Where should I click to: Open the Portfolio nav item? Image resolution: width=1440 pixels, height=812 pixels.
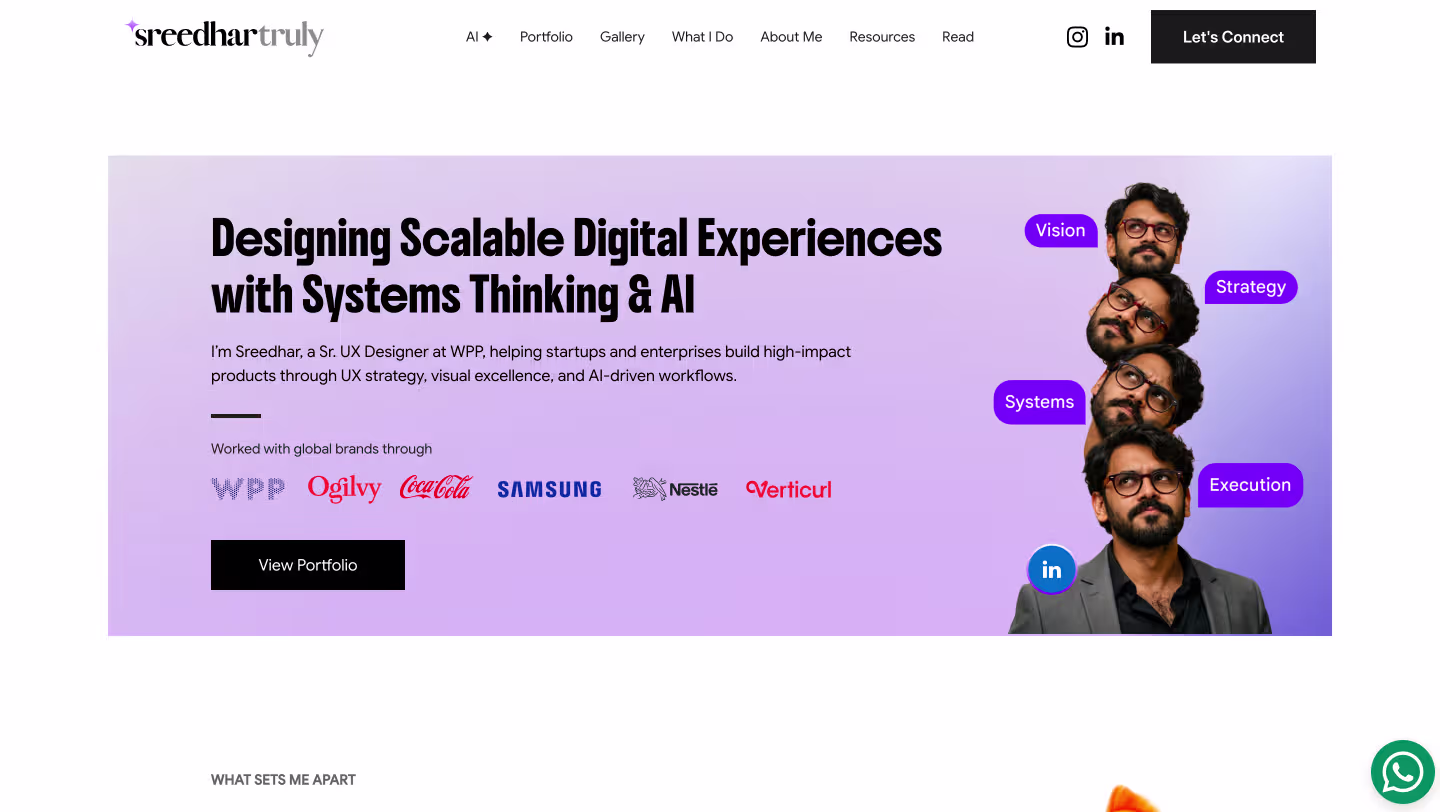coord(546,37)
